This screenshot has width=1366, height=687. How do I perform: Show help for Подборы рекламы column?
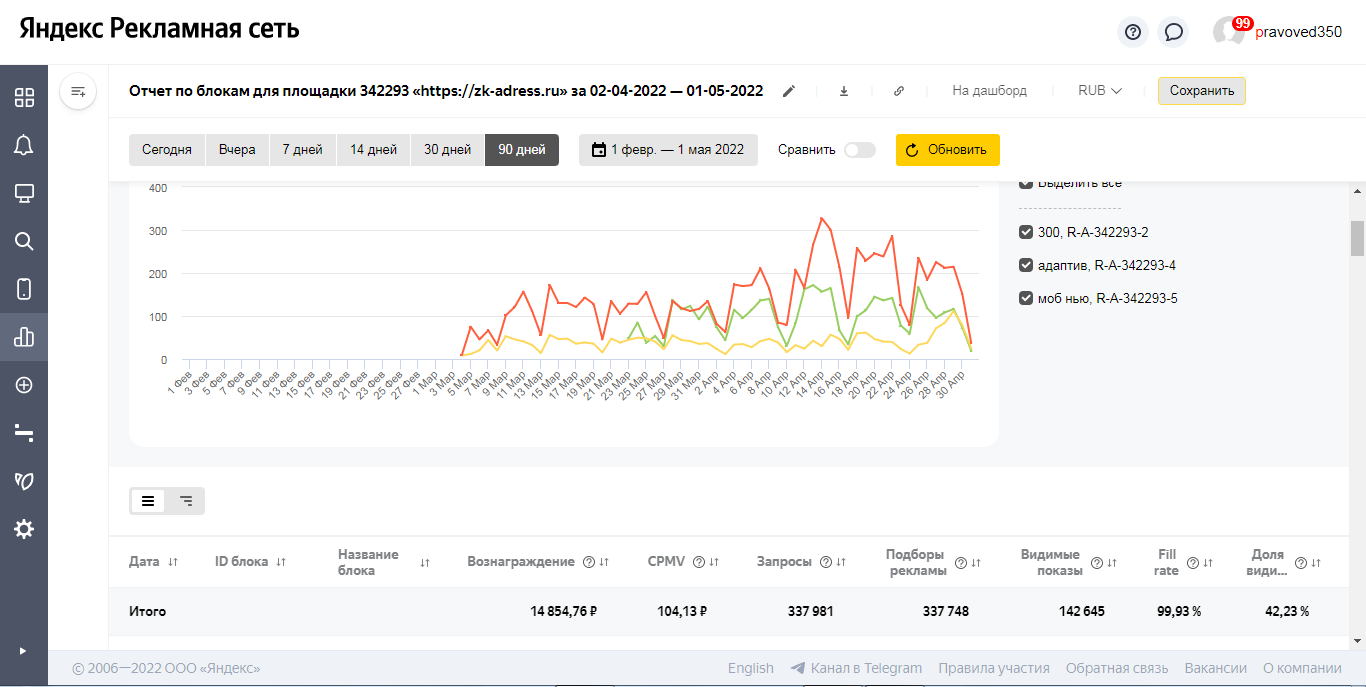coord(960,563)
